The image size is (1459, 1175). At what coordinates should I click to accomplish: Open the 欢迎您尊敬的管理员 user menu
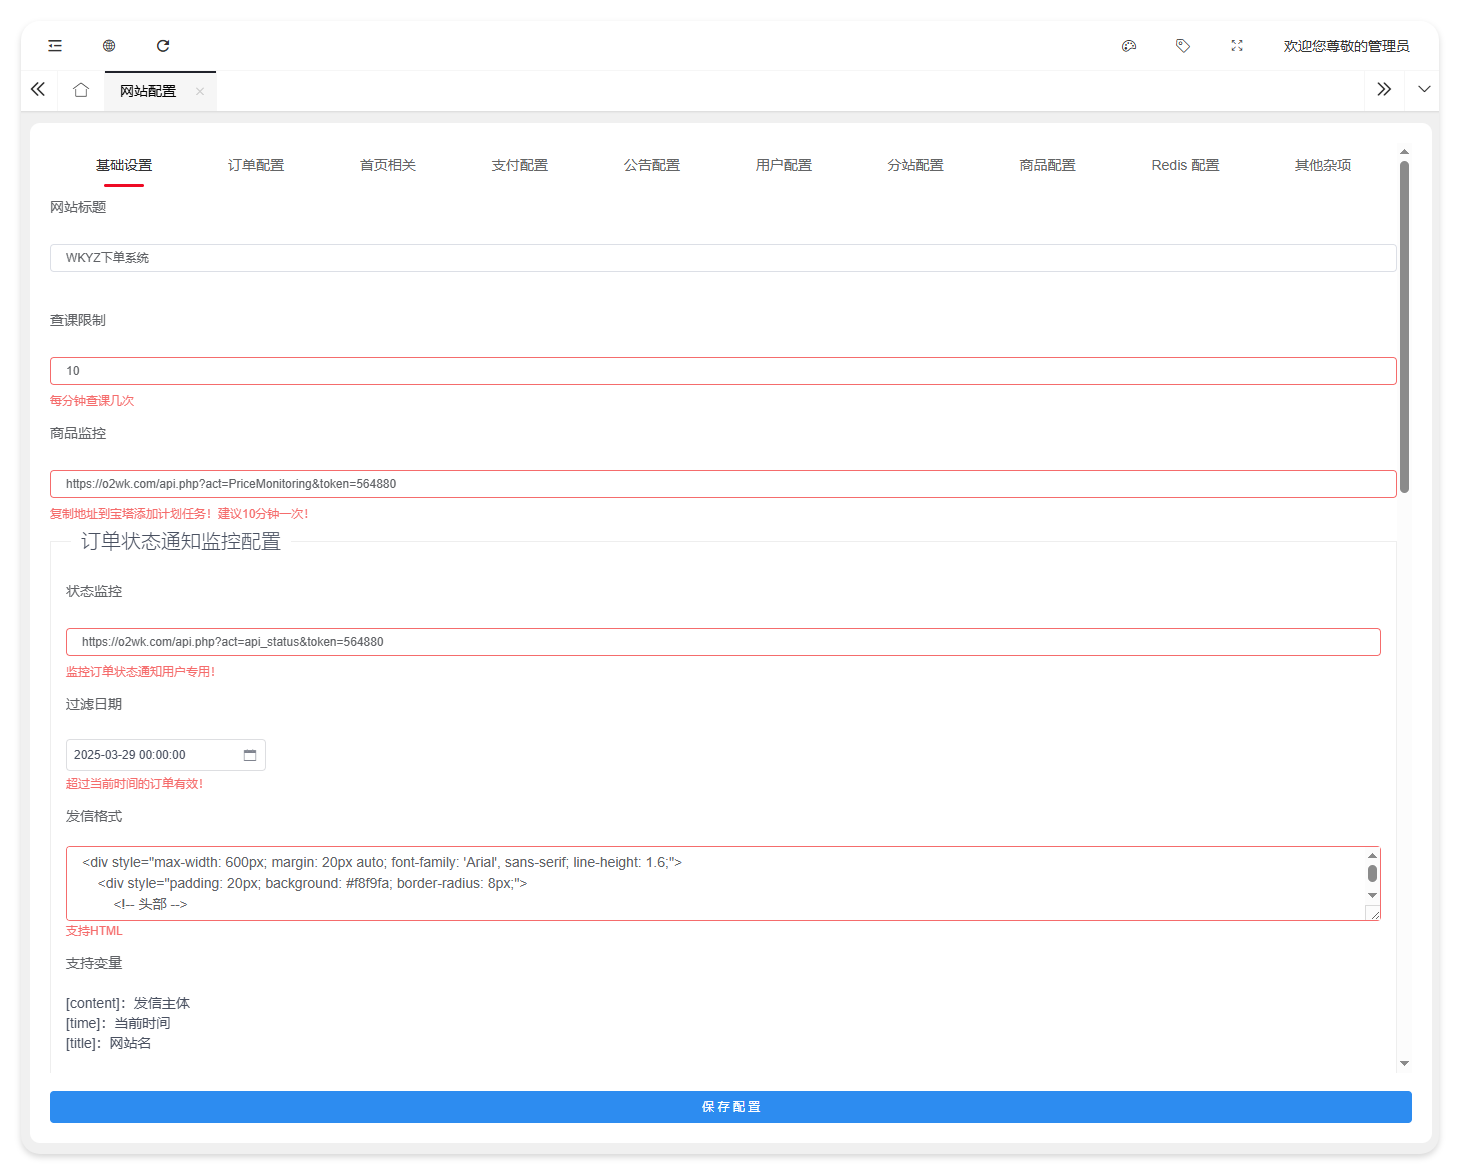1346,46
